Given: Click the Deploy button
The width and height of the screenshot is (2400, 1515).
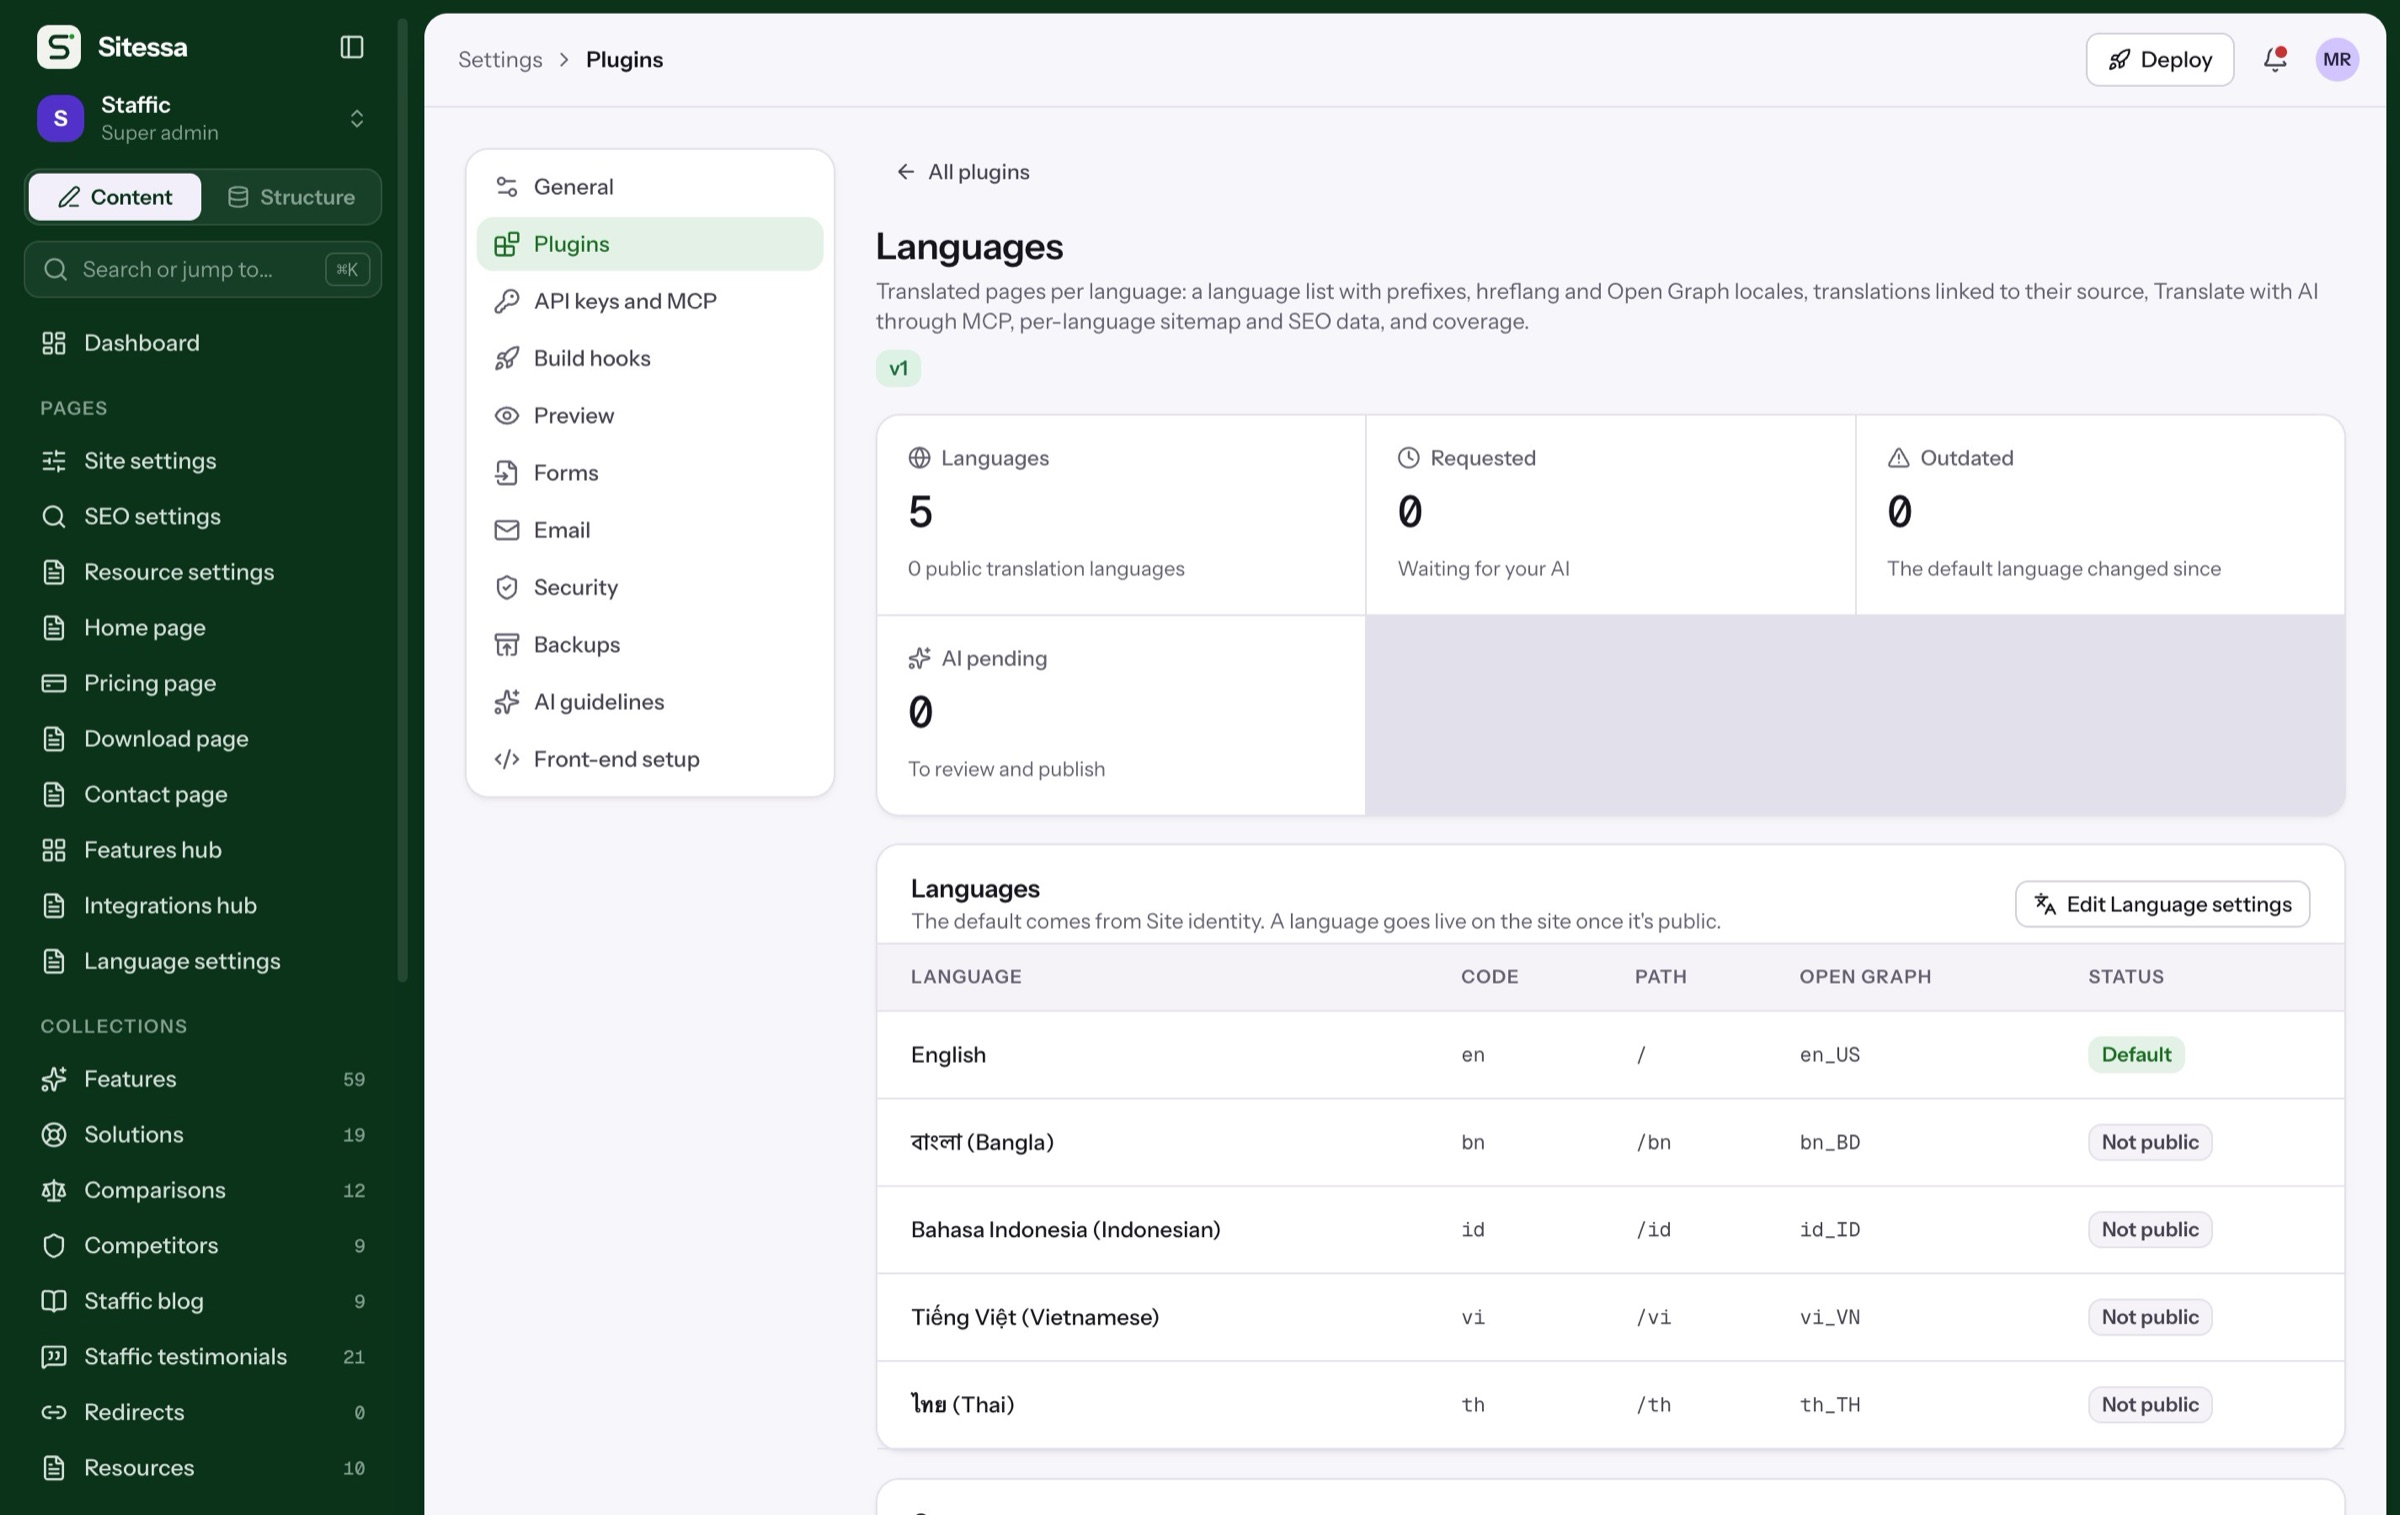Looking at the screenshot, I should click(2160, 59).
